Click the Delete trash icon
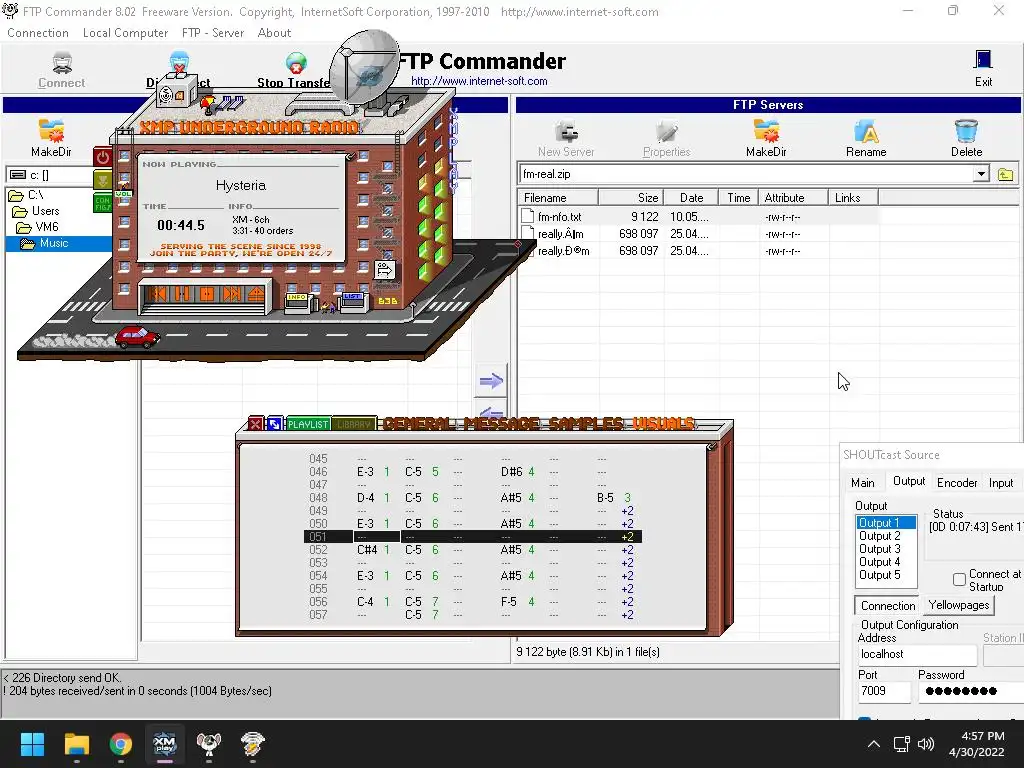Viewport: 1024px width, 768px height. click(966, 131)
